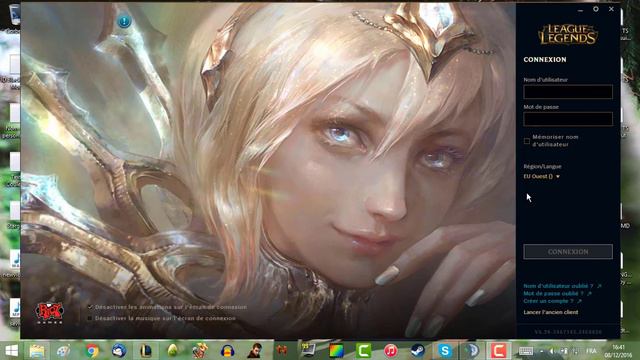640x360 pixels.
Task: Tick Mémoriser nom d'utilisateur checkbox
Action: pos(527,141)
